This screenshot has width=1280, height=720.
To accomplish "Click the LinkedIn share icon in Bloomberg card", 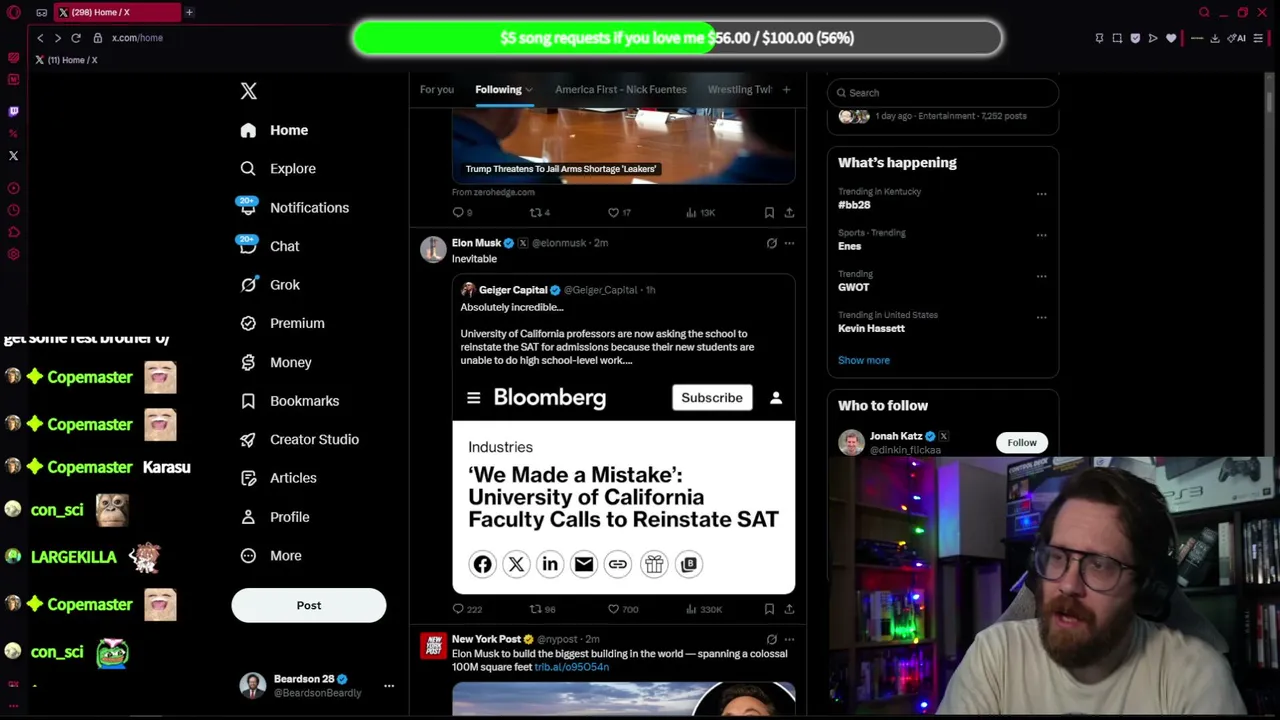I will [x=550, y=564].
